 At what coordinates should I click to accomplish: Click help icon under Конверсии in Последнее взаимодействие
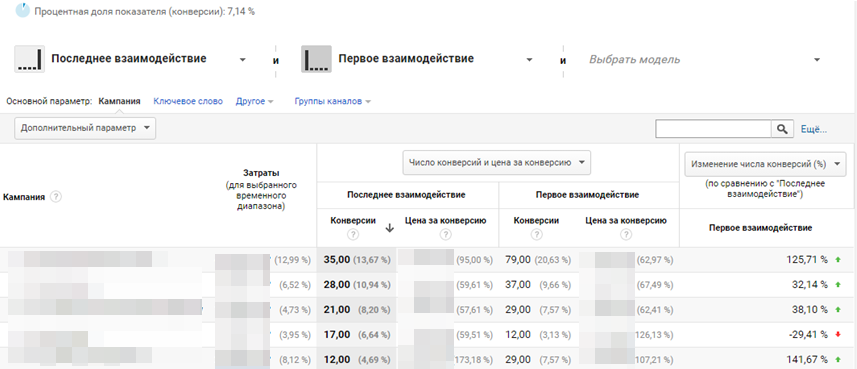pos(353,234)
